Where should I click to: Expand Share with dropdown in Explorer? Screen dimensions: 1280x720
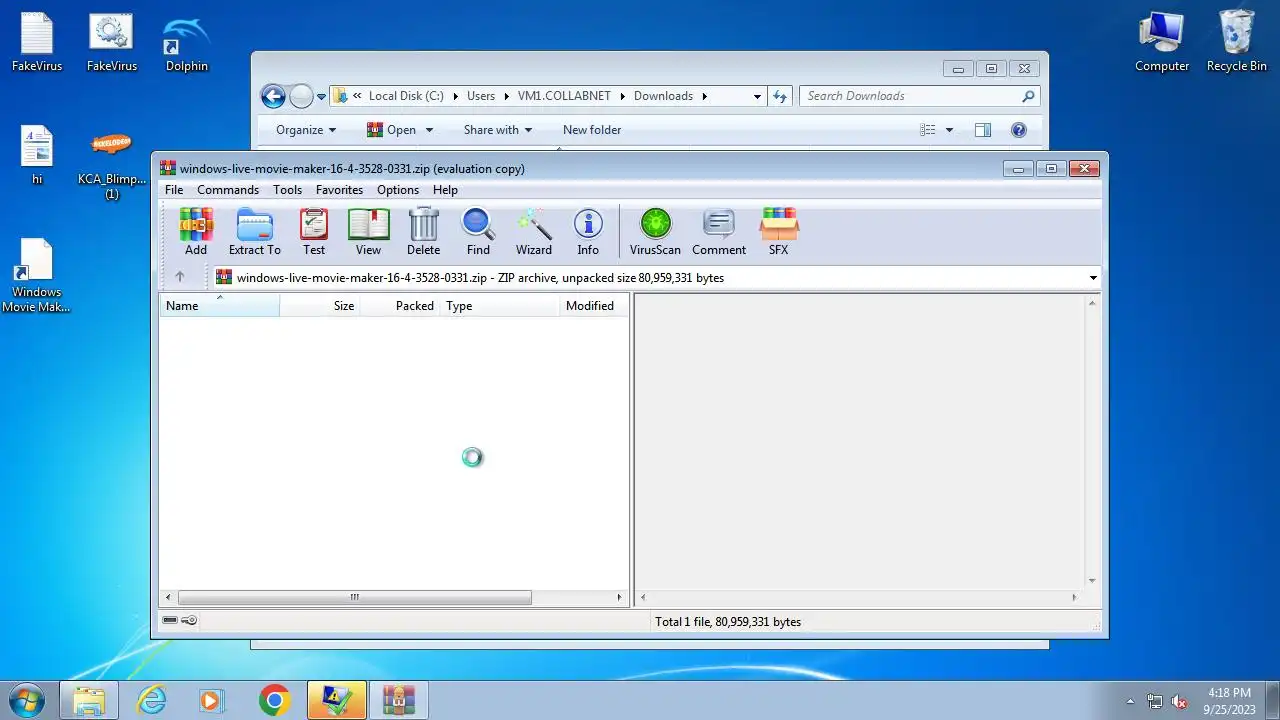[x=498, y=130]
